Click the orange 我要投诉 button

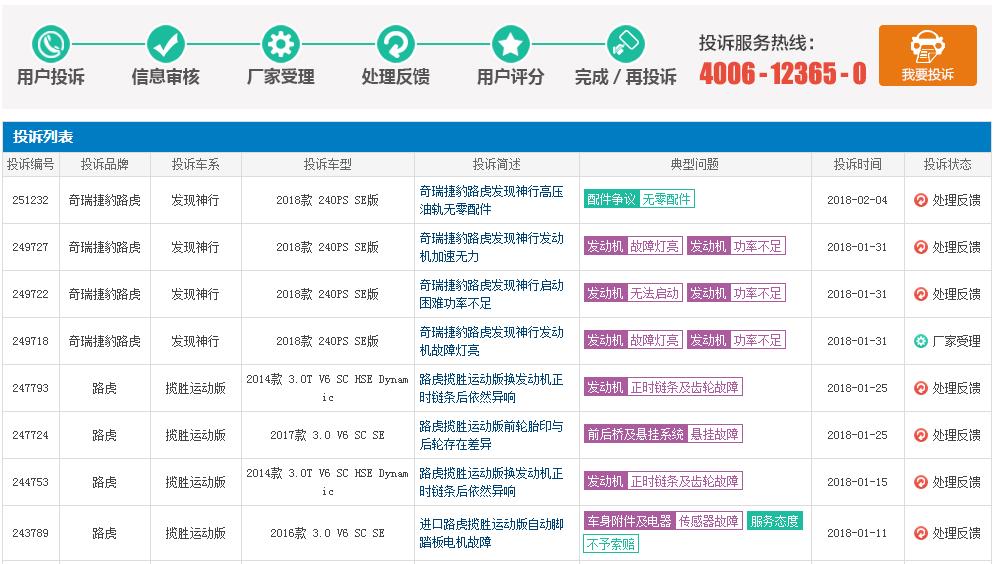point(928,56)
